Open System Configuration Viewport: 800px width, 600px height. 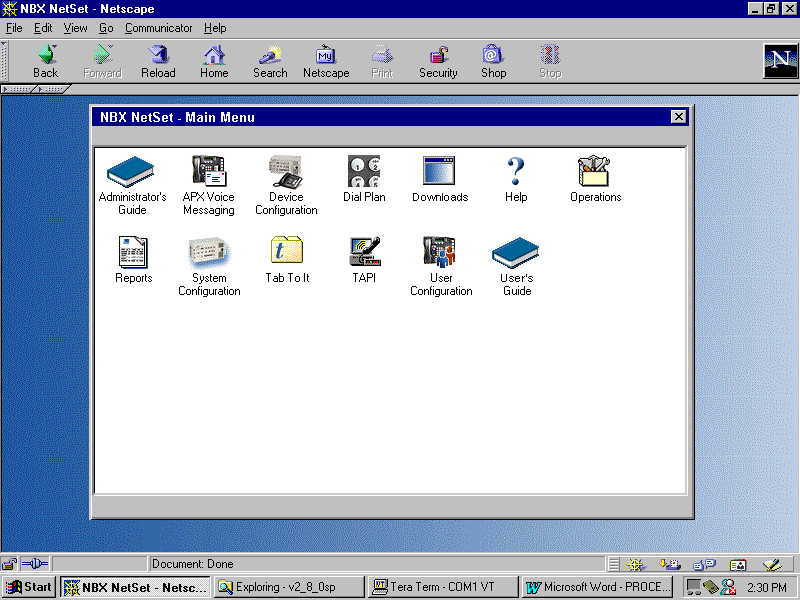click(x=209, y=252)
